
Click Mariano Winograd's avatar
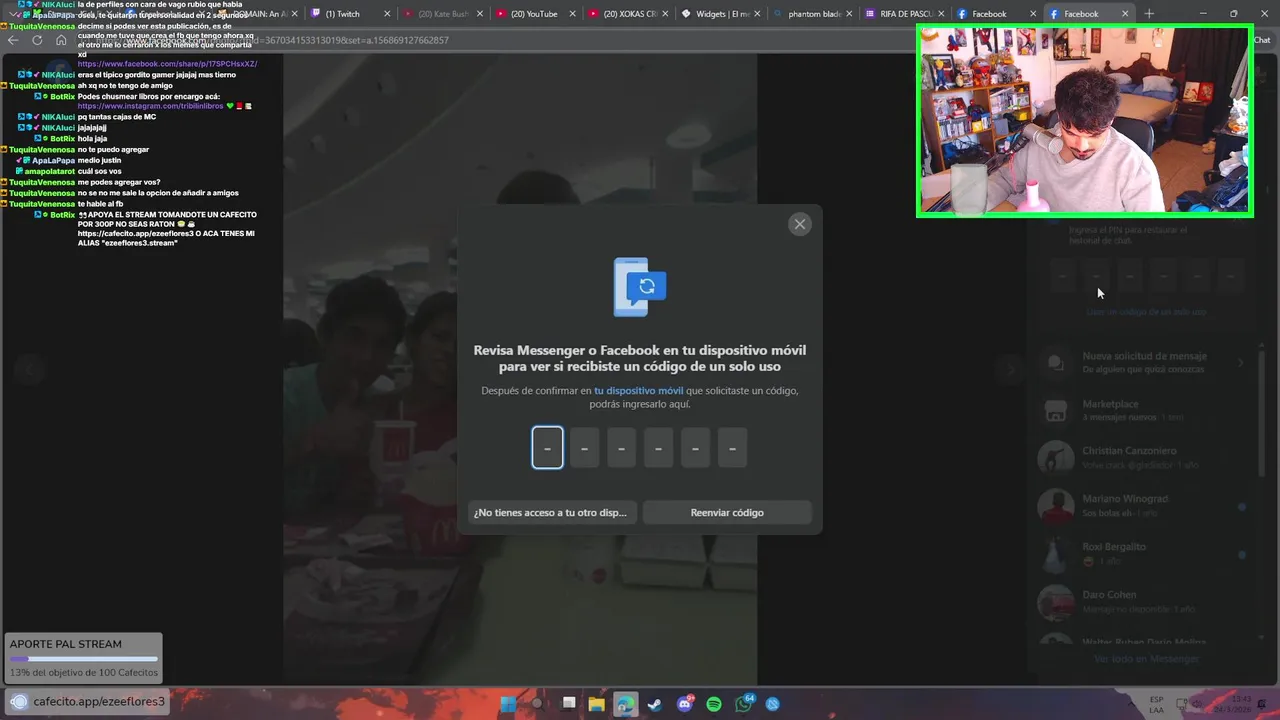coord(1055,505)
